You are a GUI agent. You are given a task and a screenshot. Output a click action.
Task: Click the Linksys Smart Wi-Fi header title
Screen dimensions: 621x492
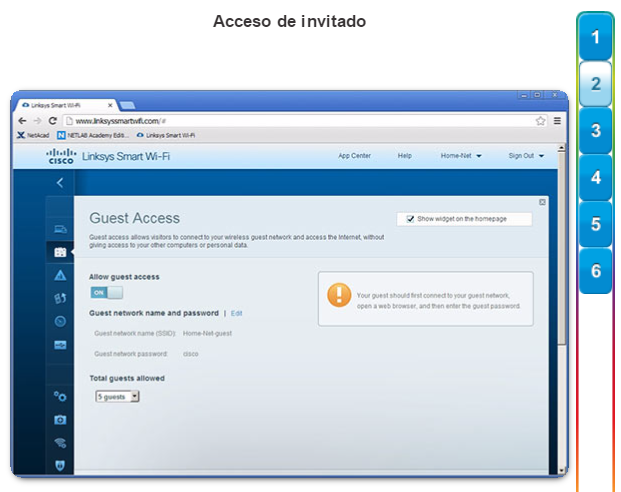[x=126, y=156]
